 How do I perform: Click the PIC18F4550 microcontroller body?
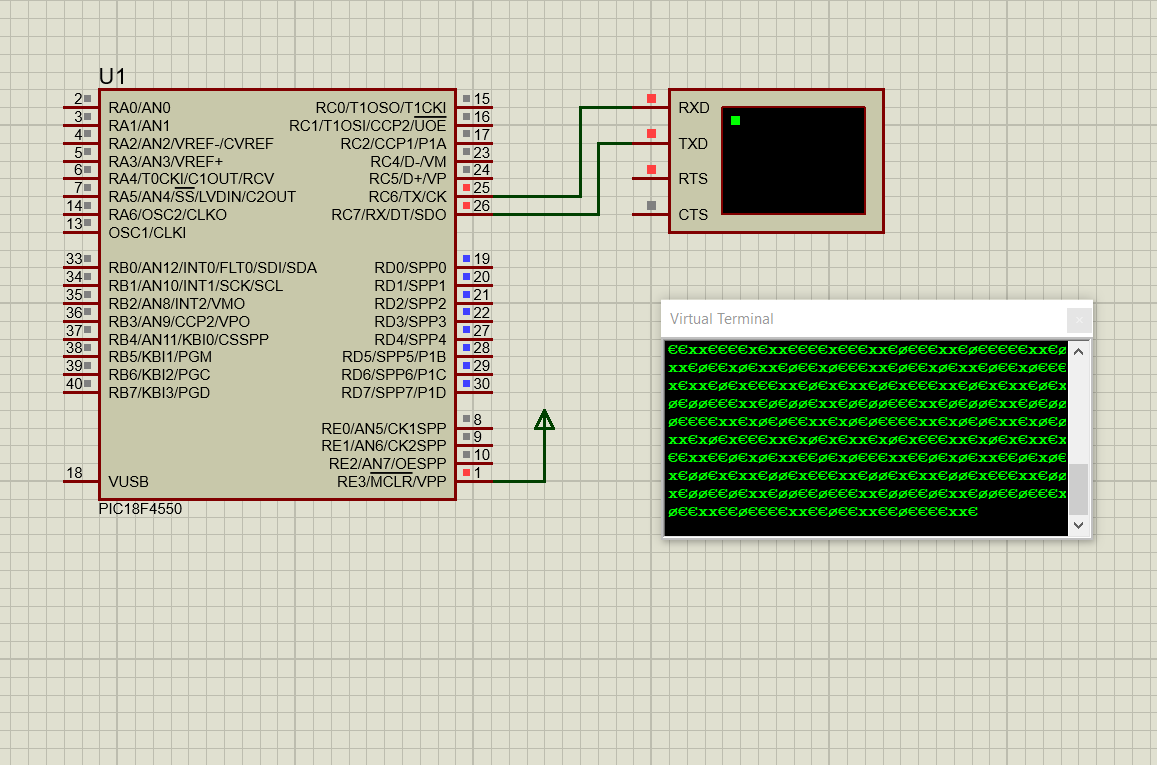click(x=277, y=295)
